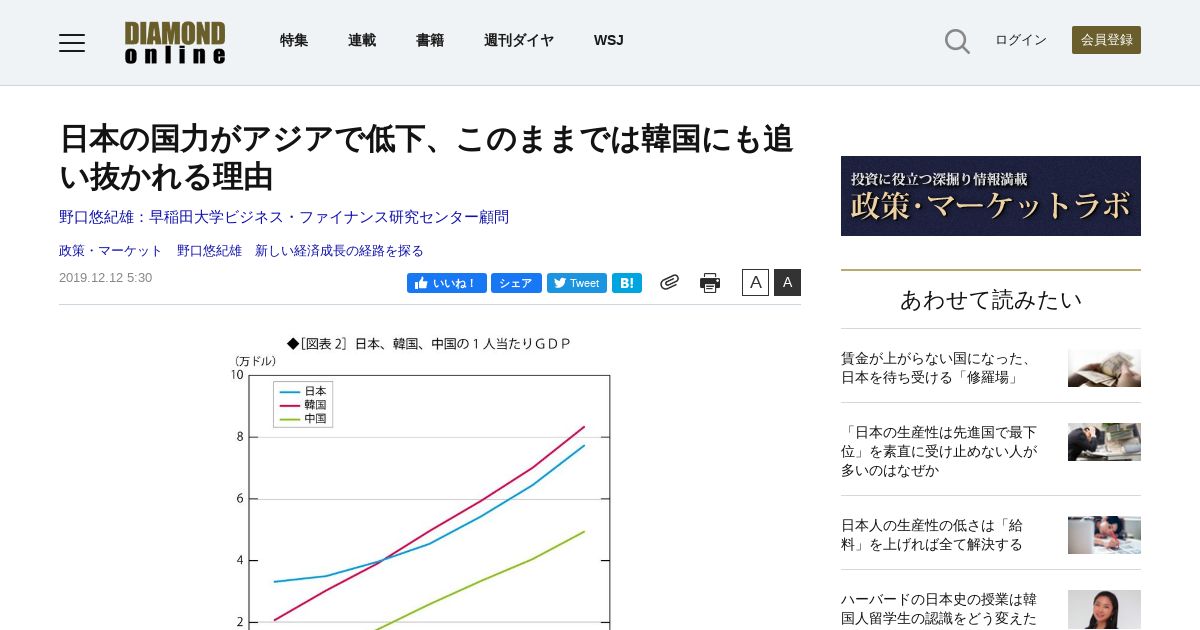The width and height of the screenshot is (1200, 630).
Task: Click the 会員登録 button
Action: pos(1106,40)
